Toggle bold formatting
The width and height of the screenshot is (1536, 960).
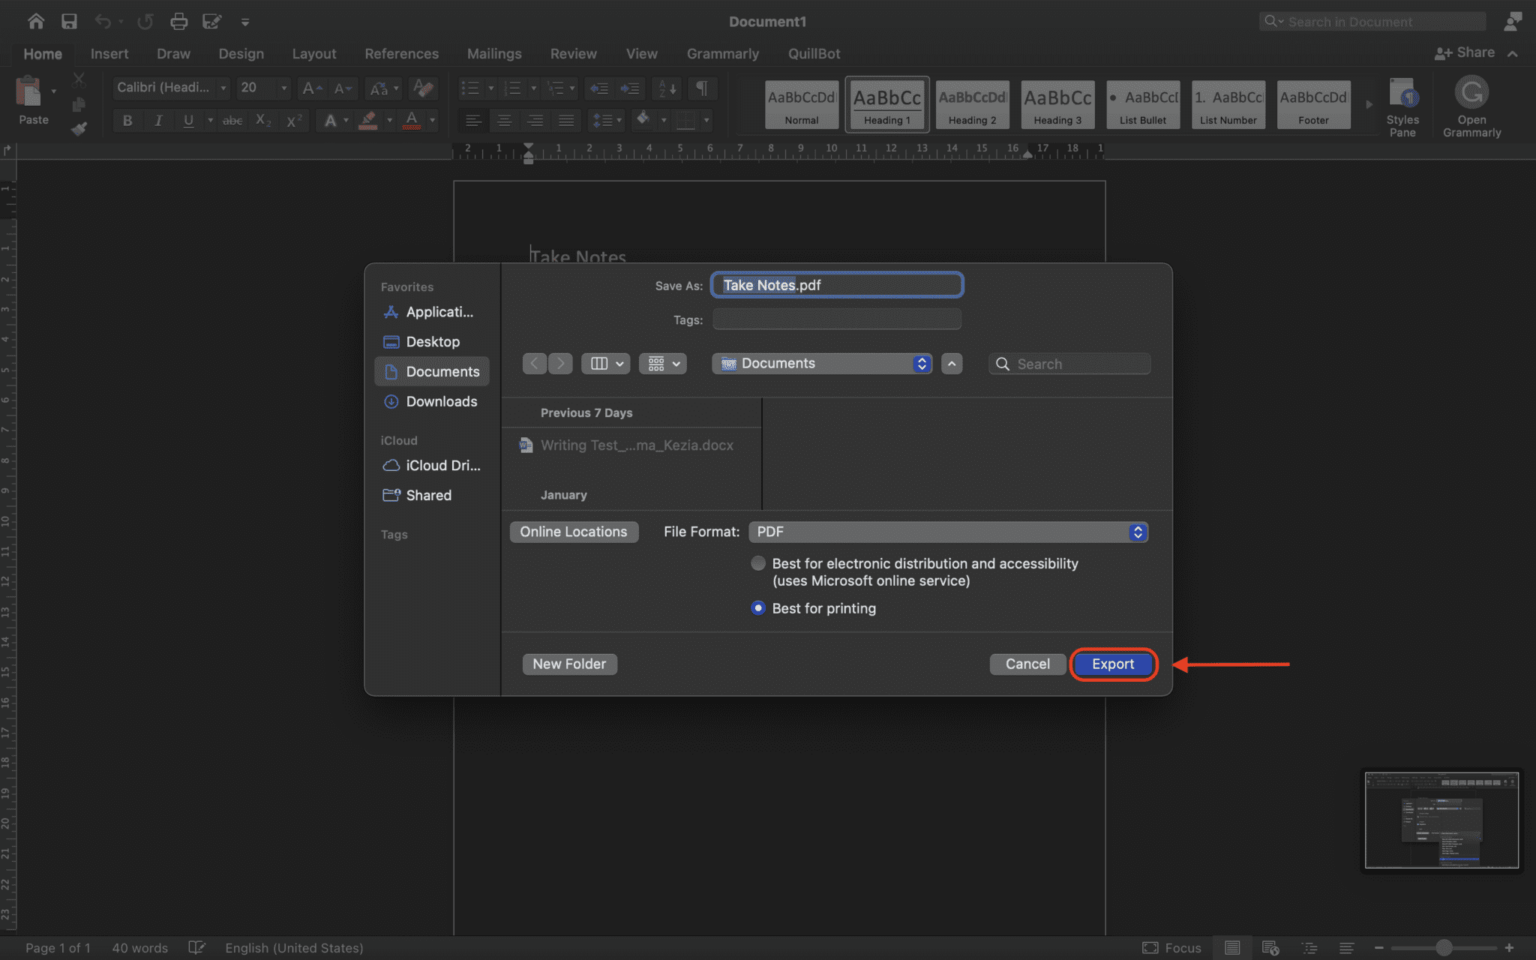pyautogui.click(x=127, y=120)
